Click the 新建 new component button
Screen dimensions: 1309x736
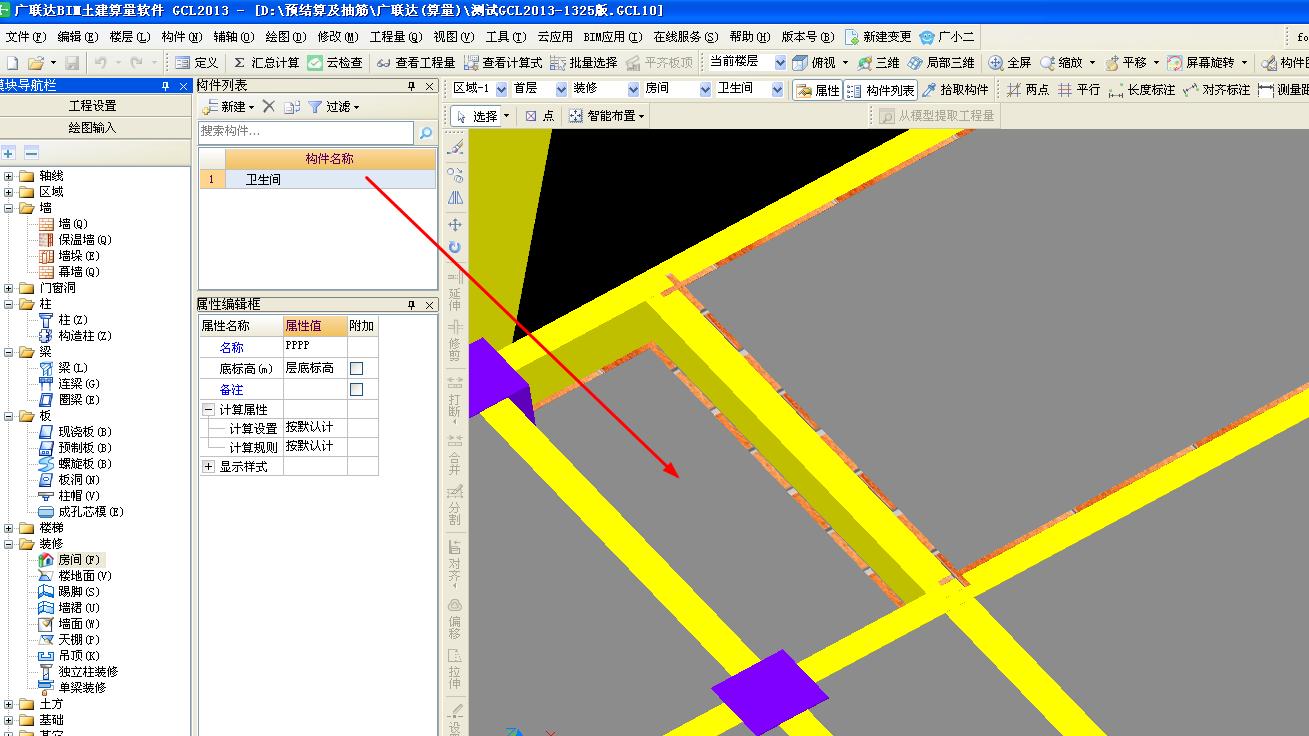tap(228, 107)
